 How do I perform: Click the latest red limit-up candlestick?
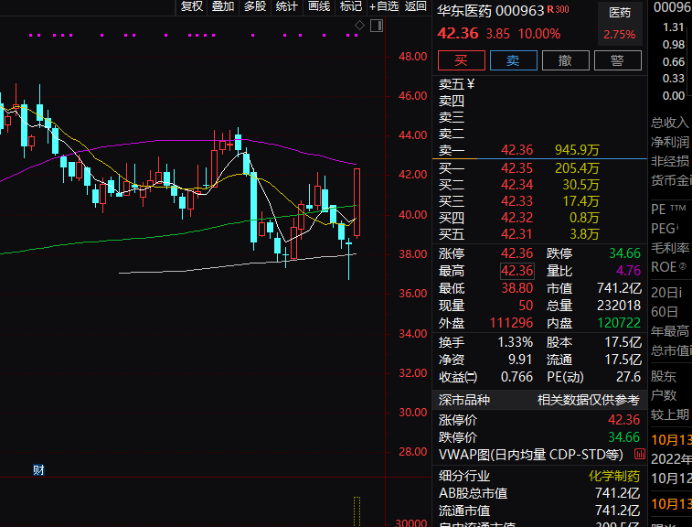click(x=357, y=202)
